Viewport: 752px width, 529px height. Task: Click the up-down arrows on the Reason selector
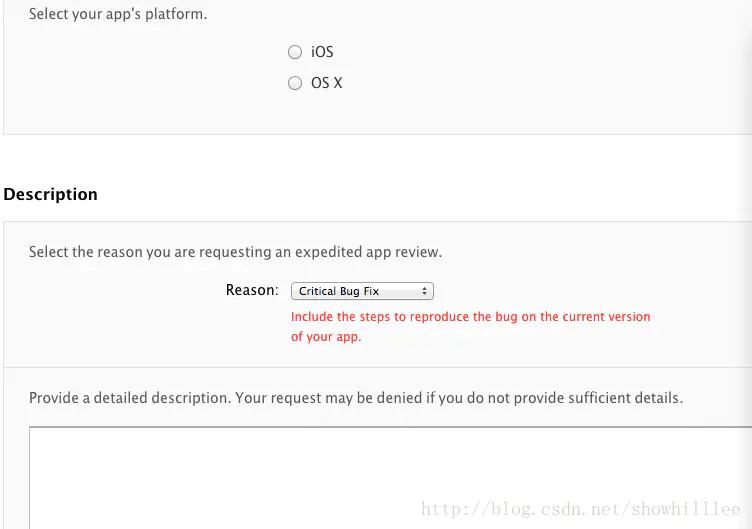pos(425,291)
